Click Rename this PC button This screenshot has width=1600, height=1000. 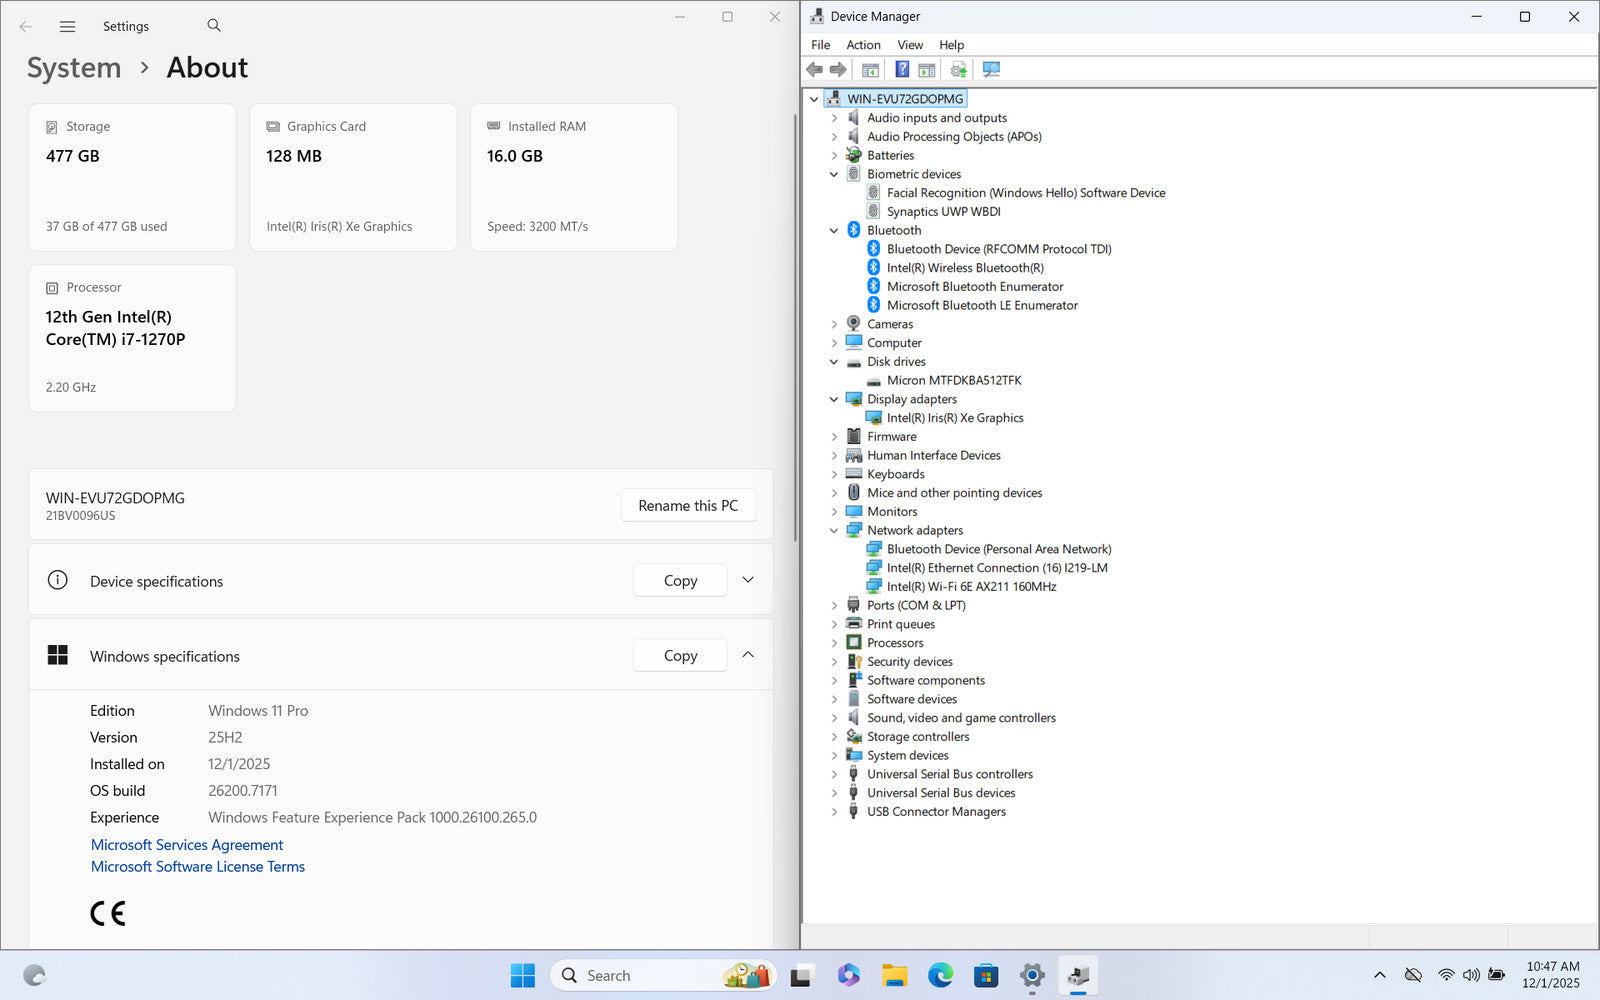tap(688, 506)
